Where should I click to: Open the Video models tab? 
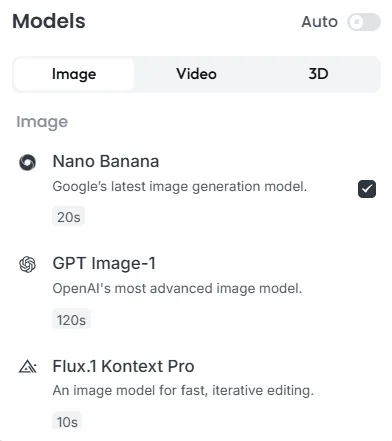(x=196, y=74)
